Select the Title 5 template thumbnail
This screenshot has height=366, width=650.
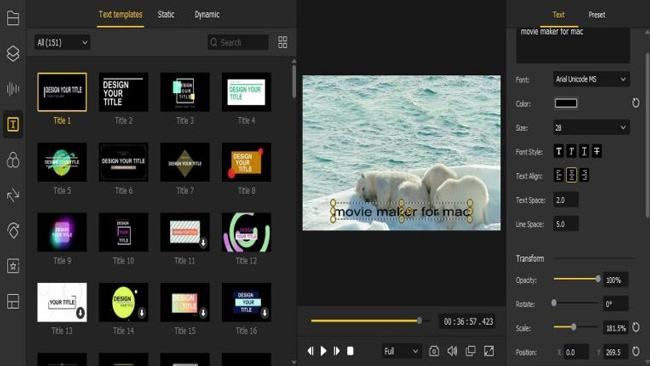pyautogui.click(x=62, y=162)
